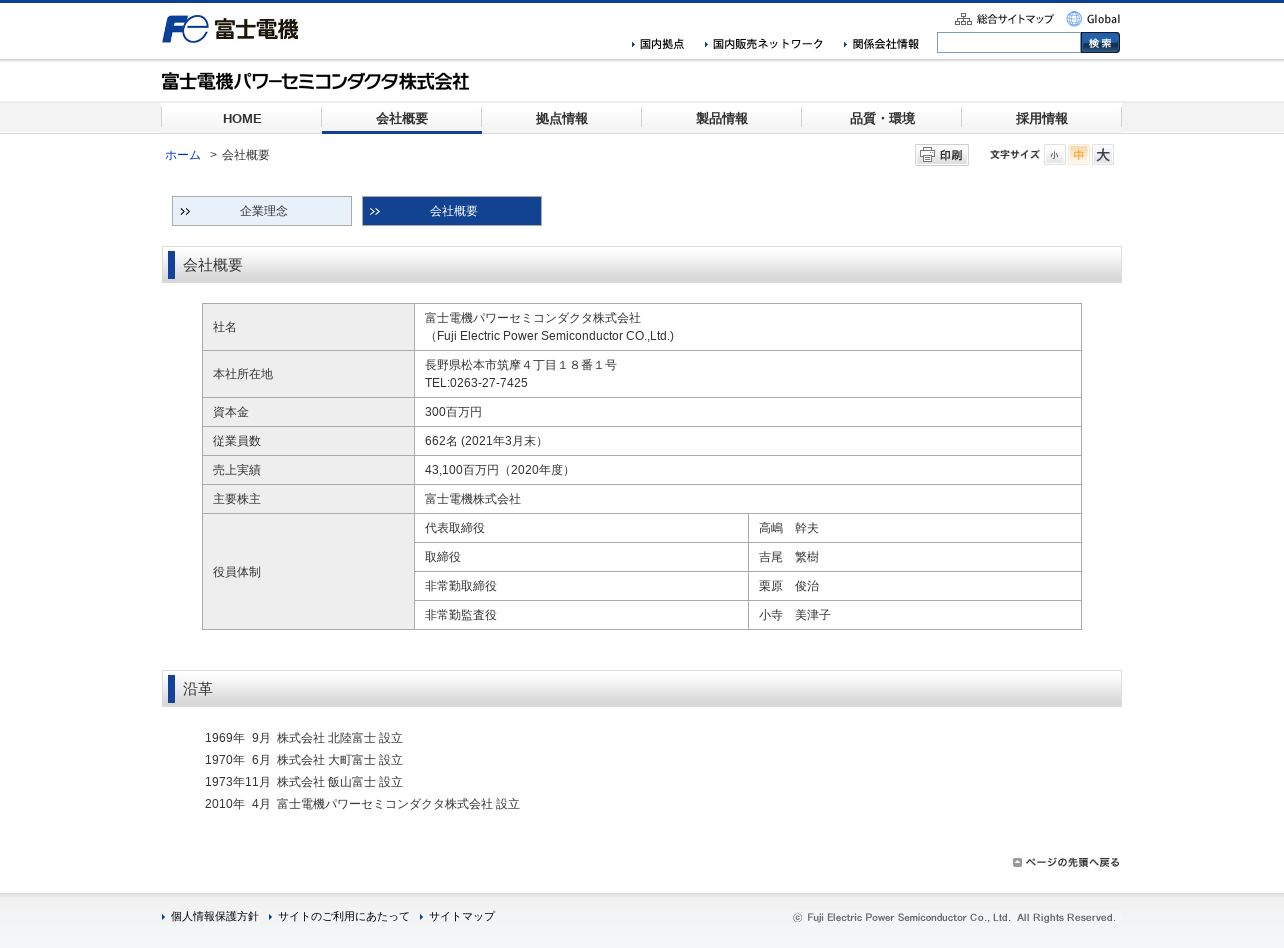Click the ホーム breadcrumb link
1284x948 pixels.
[183, 155]
